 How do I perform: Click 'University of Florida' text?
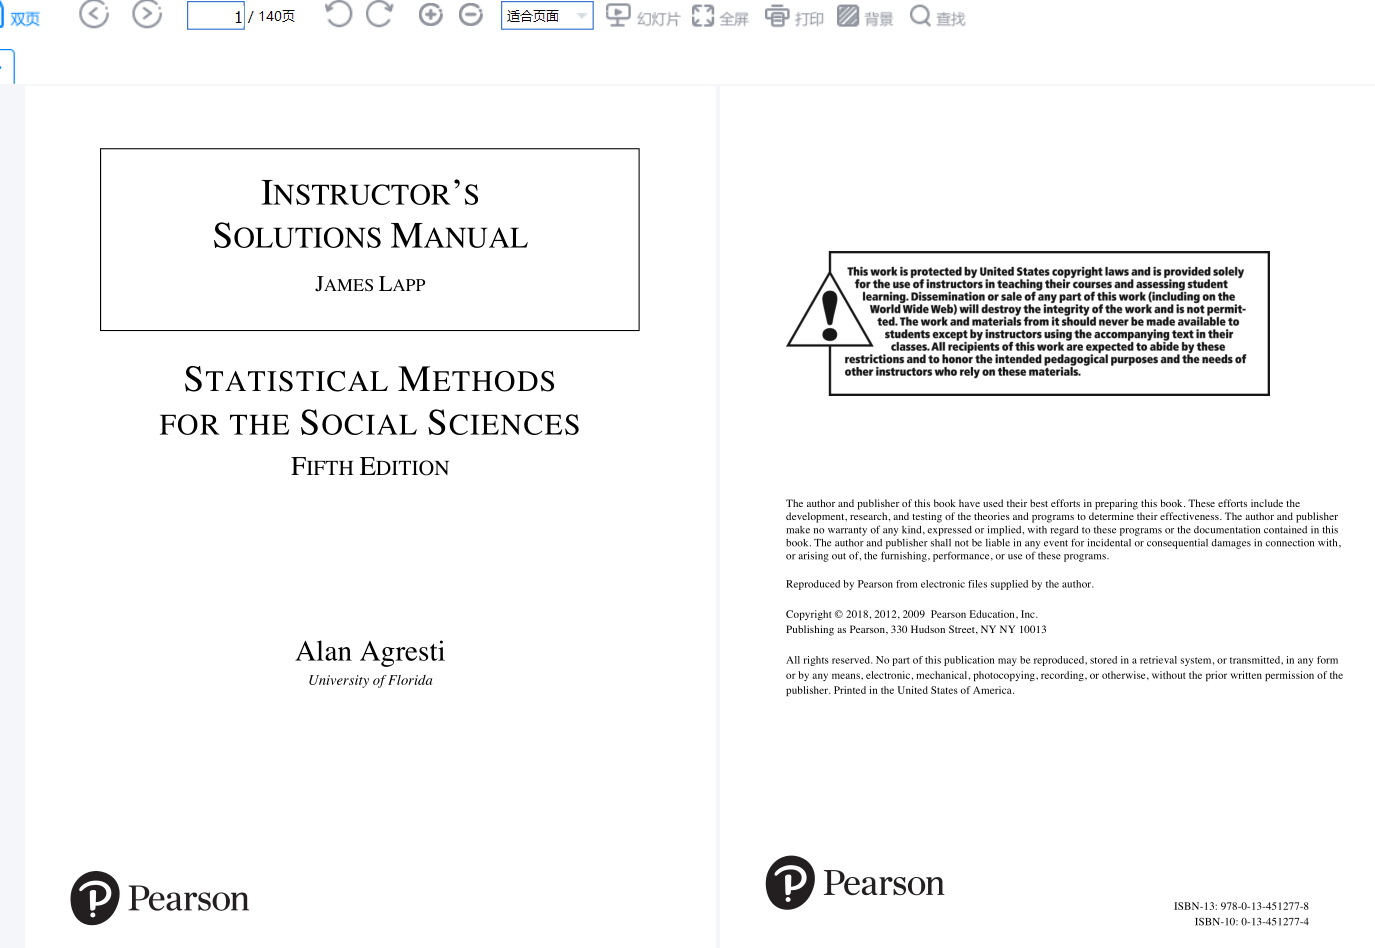[370, 680]
